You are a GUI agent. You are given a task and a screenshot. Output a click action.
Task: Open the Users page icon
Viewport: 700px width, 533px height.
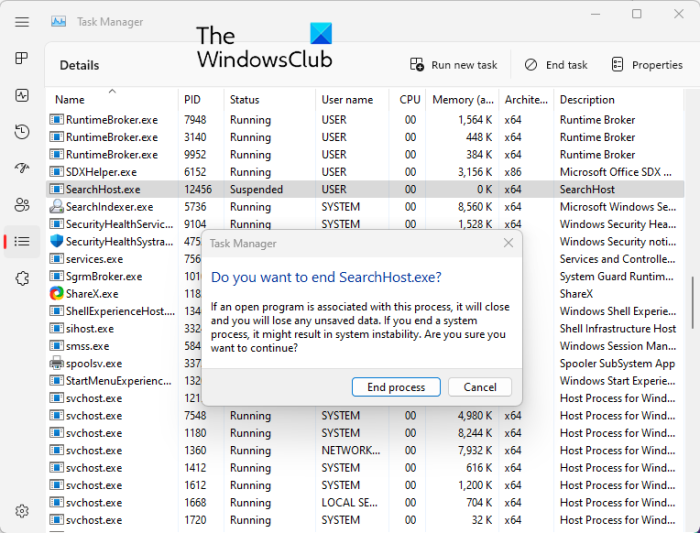(x=22, y=205)
